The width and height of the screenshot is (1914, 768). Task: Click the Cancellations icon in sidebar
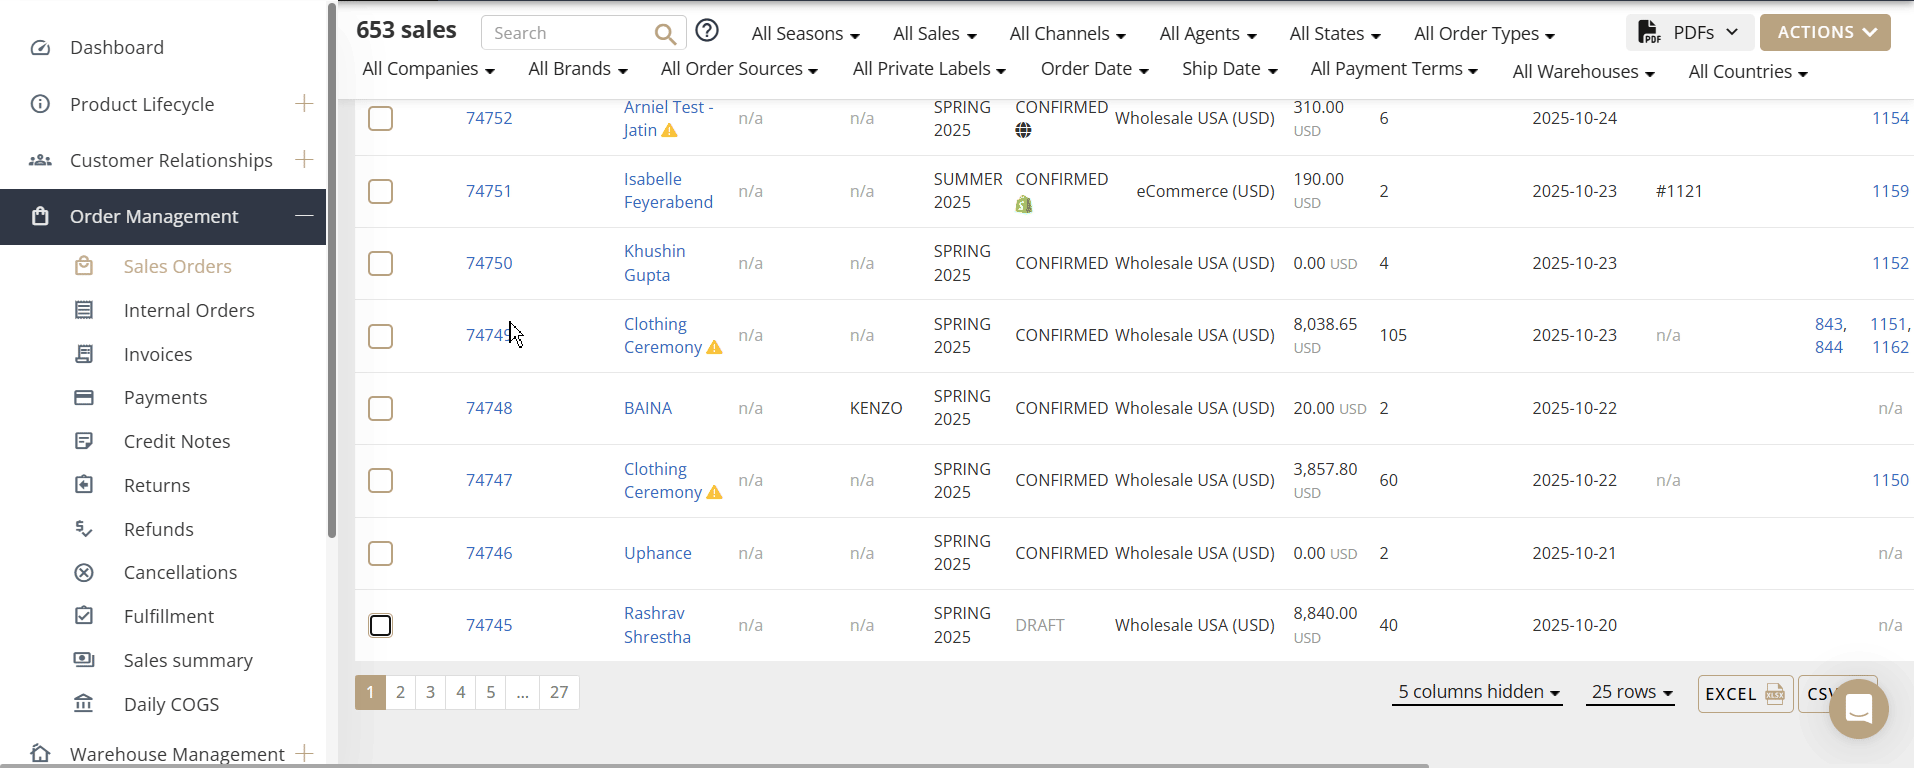point(84,573)
